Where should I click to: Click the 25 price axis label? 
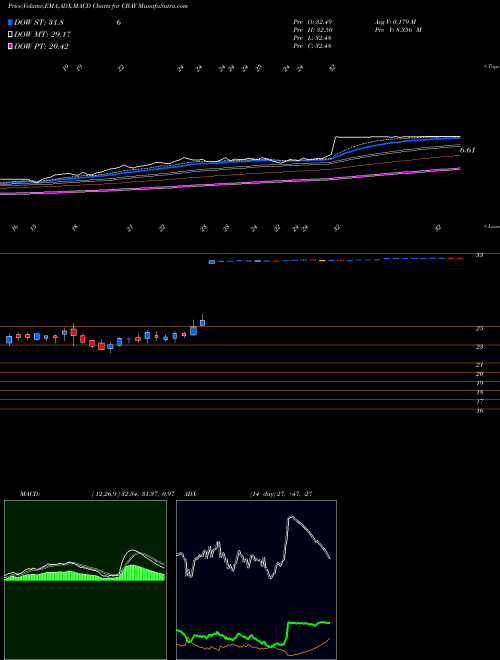pos(479,329)
